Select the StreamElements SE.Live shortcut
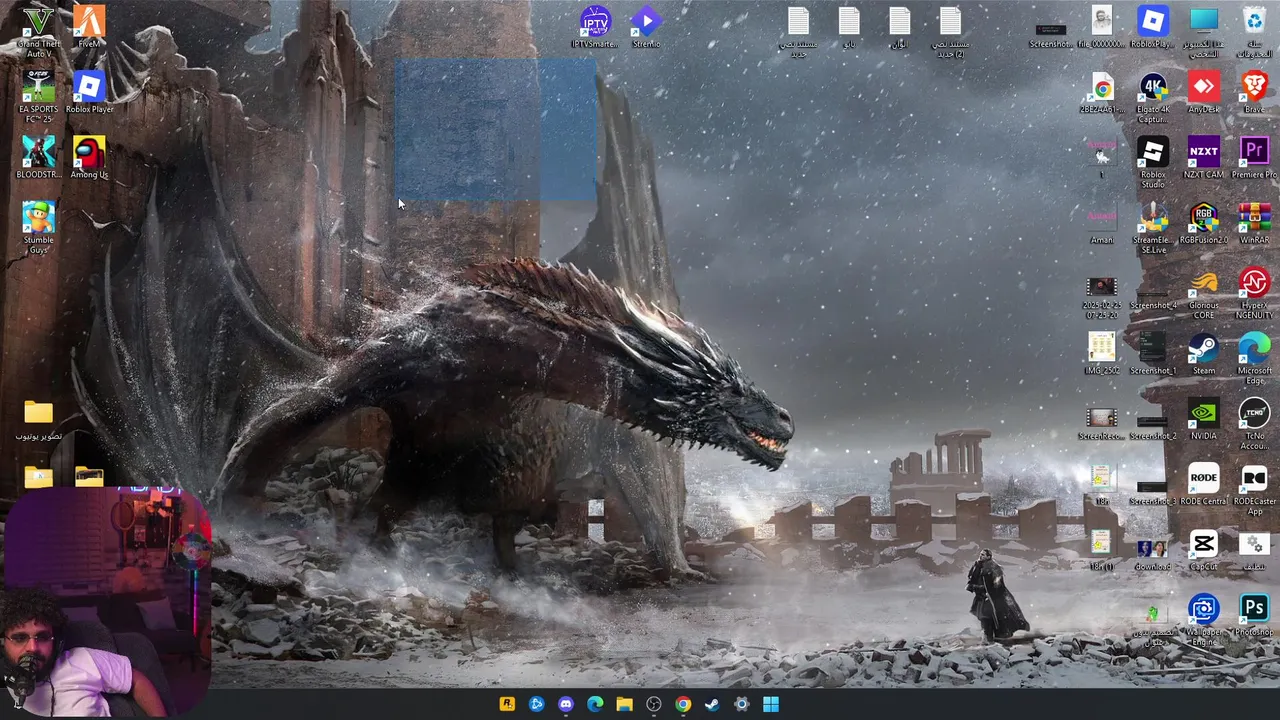1280x720 pixels. click(1153, 227)
